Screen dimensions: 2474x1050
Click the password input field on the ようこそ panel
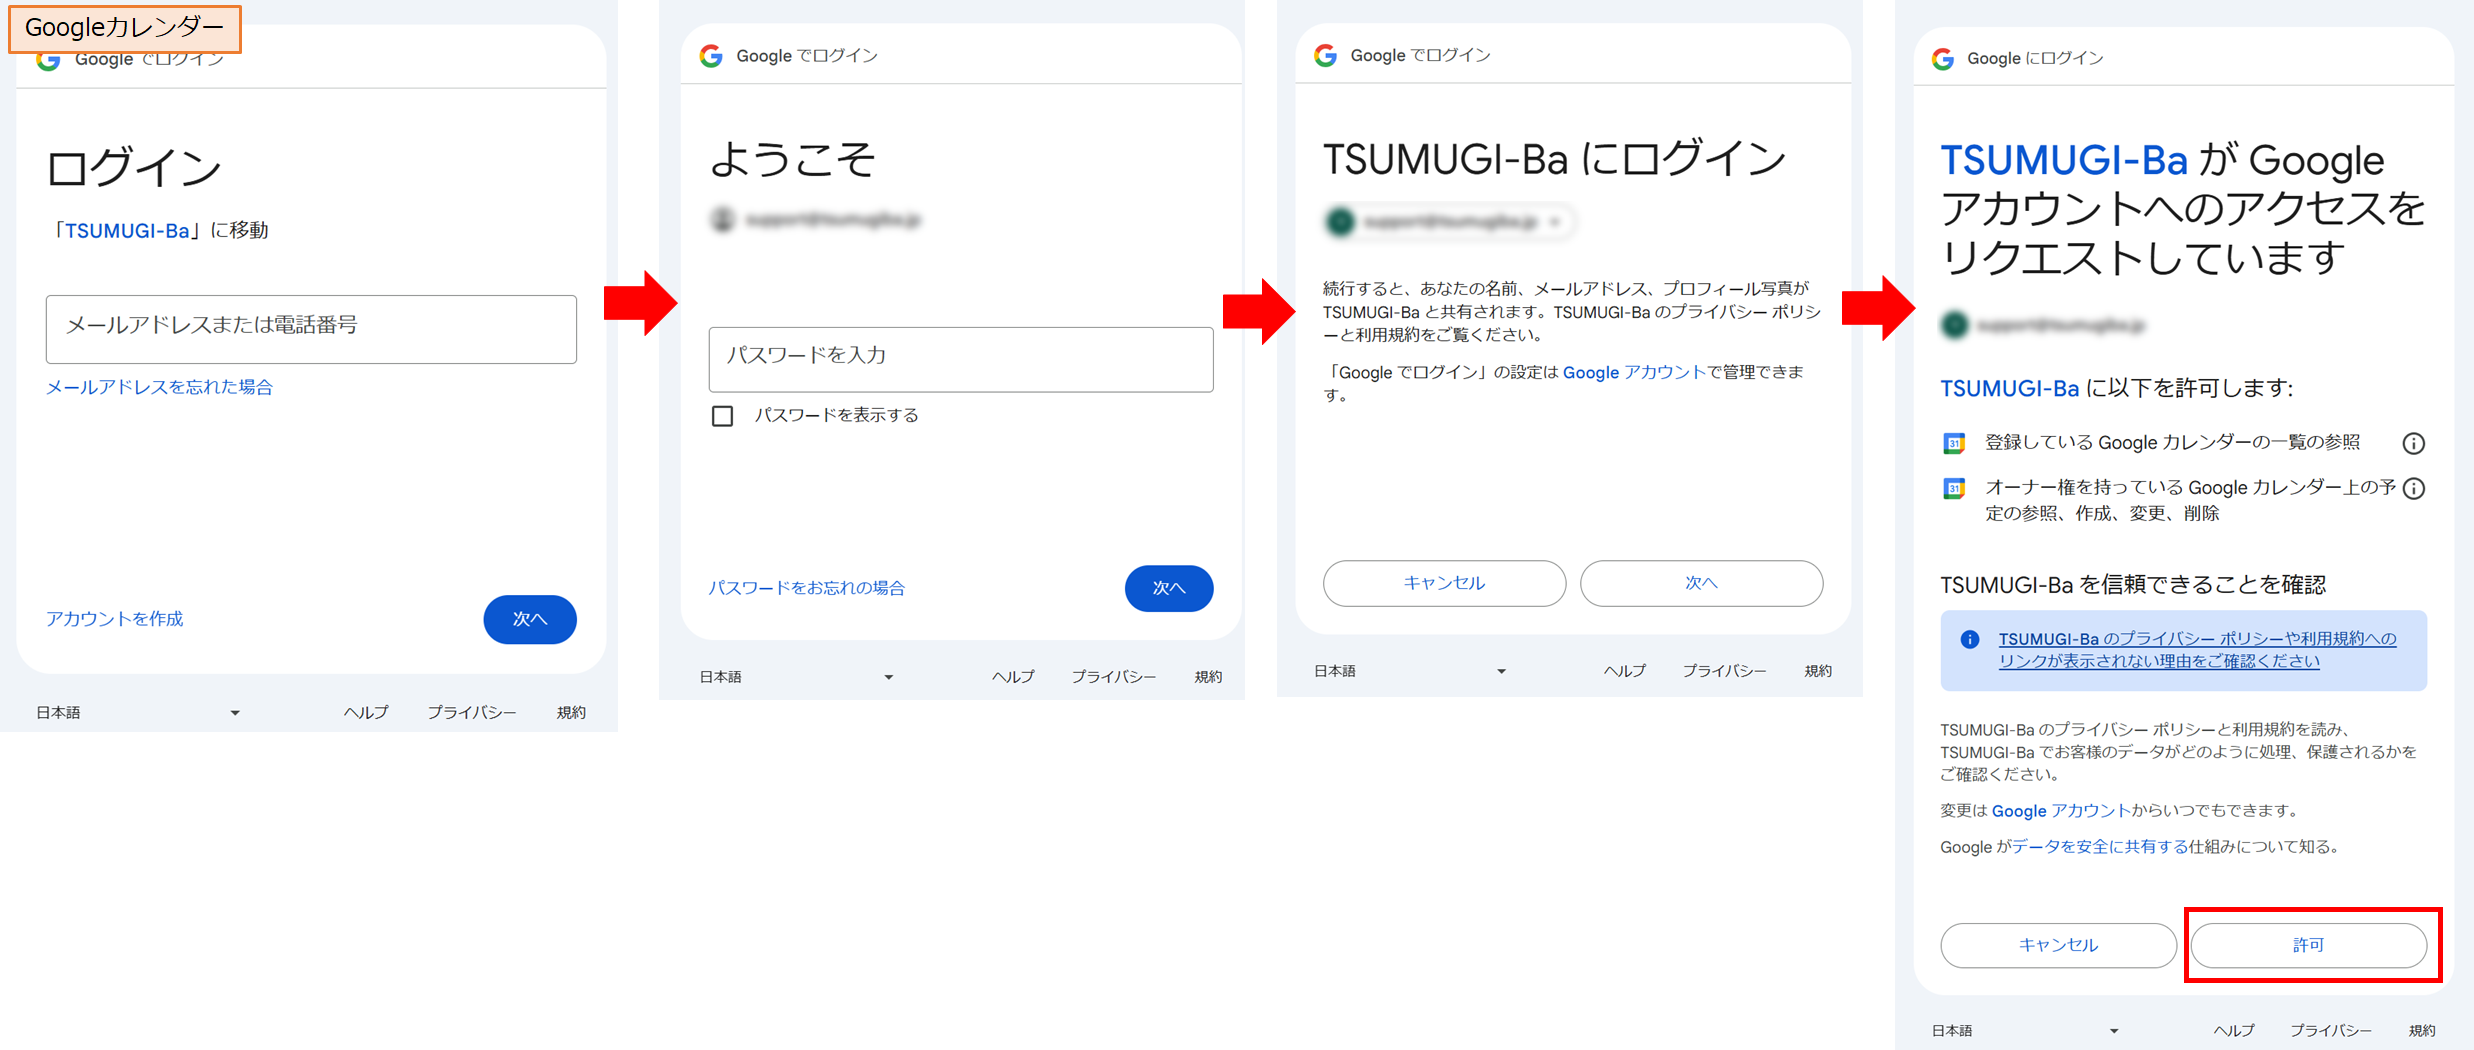[961, 359]
